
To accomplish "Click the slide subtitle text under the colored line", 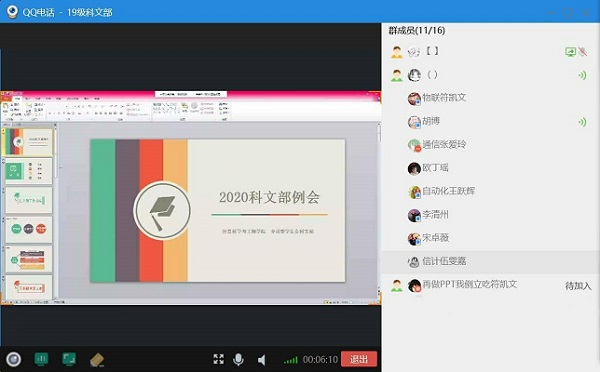I will 268,231.
